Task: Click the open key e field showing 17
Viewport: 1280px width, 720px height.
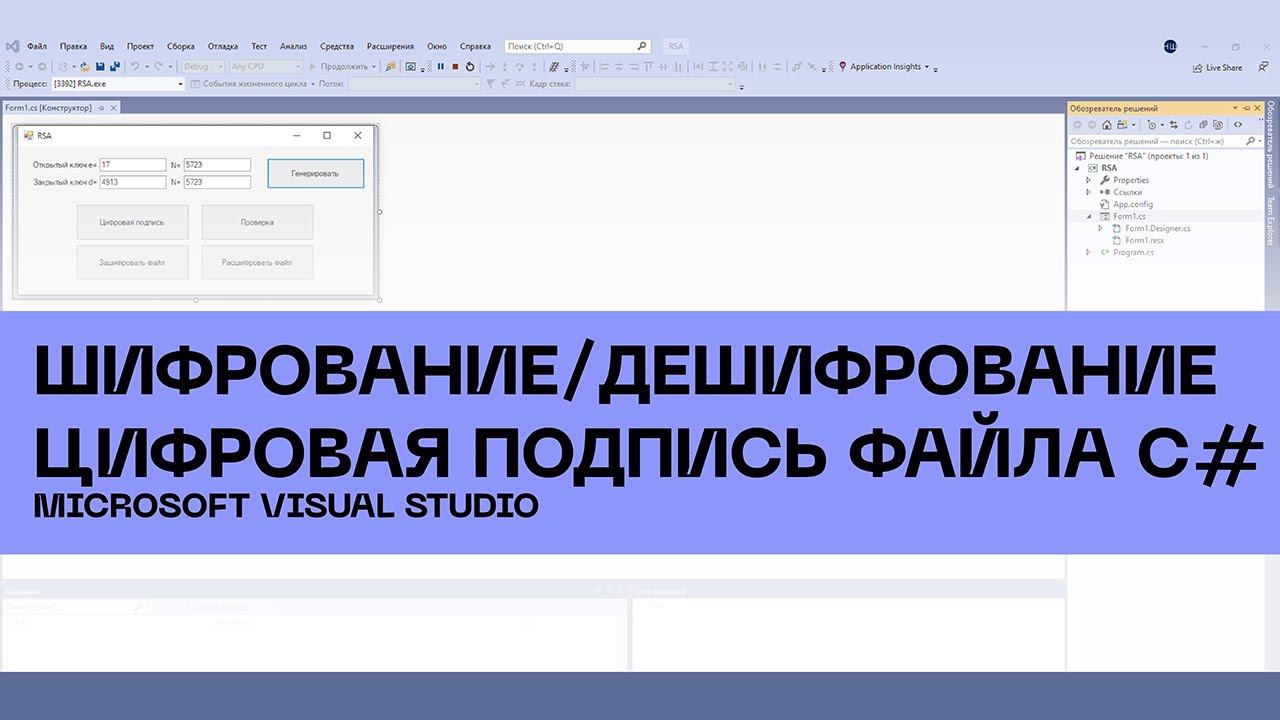Action: pyautogui.click(x=132, y=165)
